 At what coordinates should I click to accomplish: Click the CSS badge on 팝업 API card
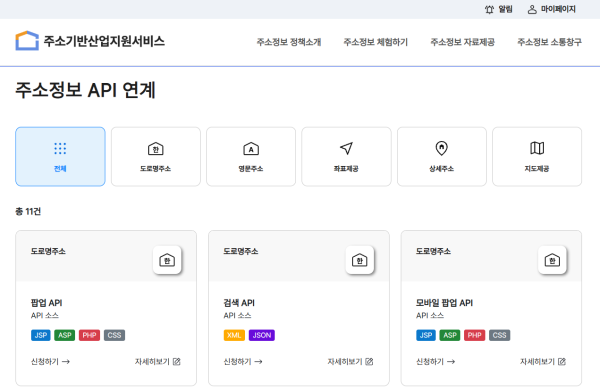(x=114, y=335)
